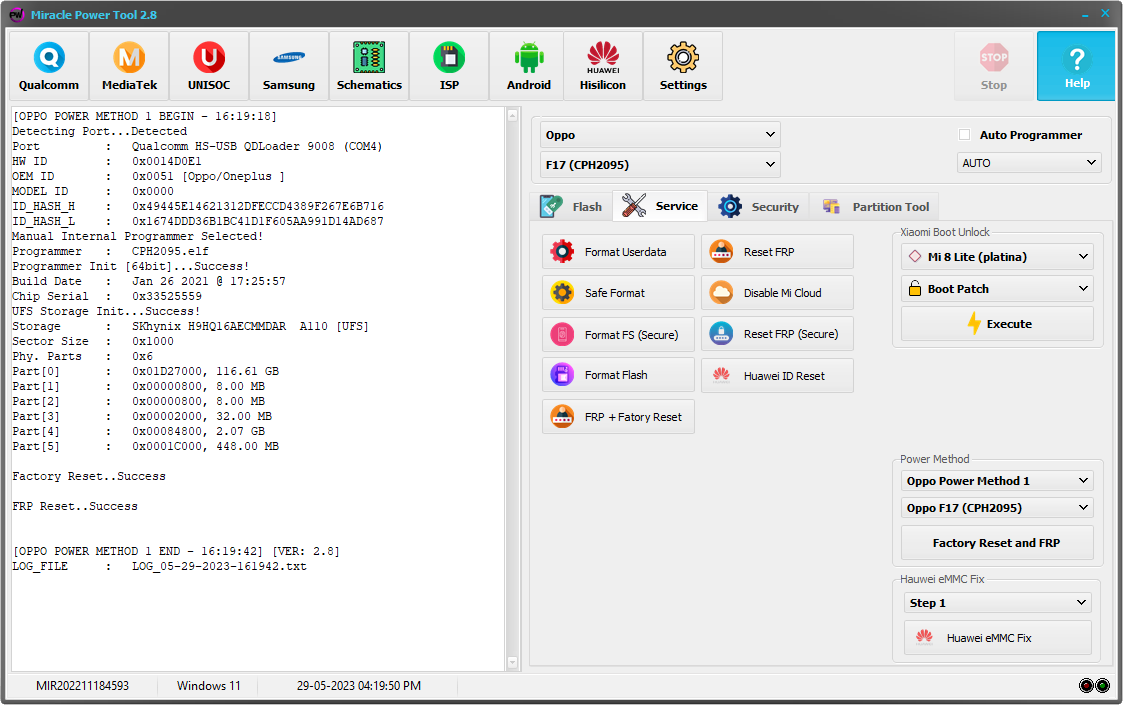Switch to the Service tab
This screenshot has height=705, width=1123.
coord(660,206)
